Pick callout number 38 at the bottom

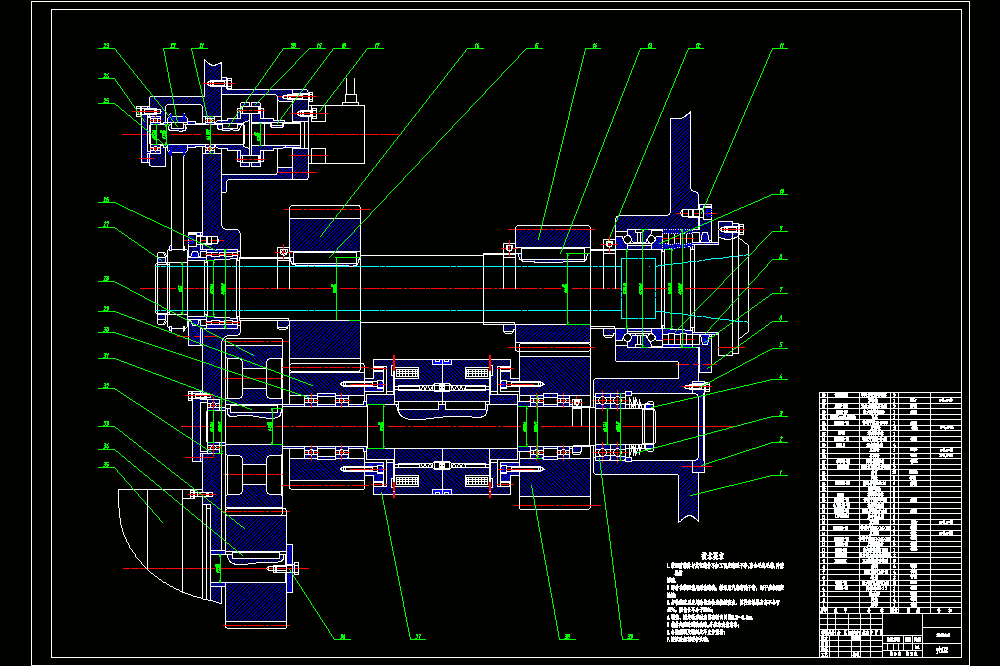click(x=566, y=637)
